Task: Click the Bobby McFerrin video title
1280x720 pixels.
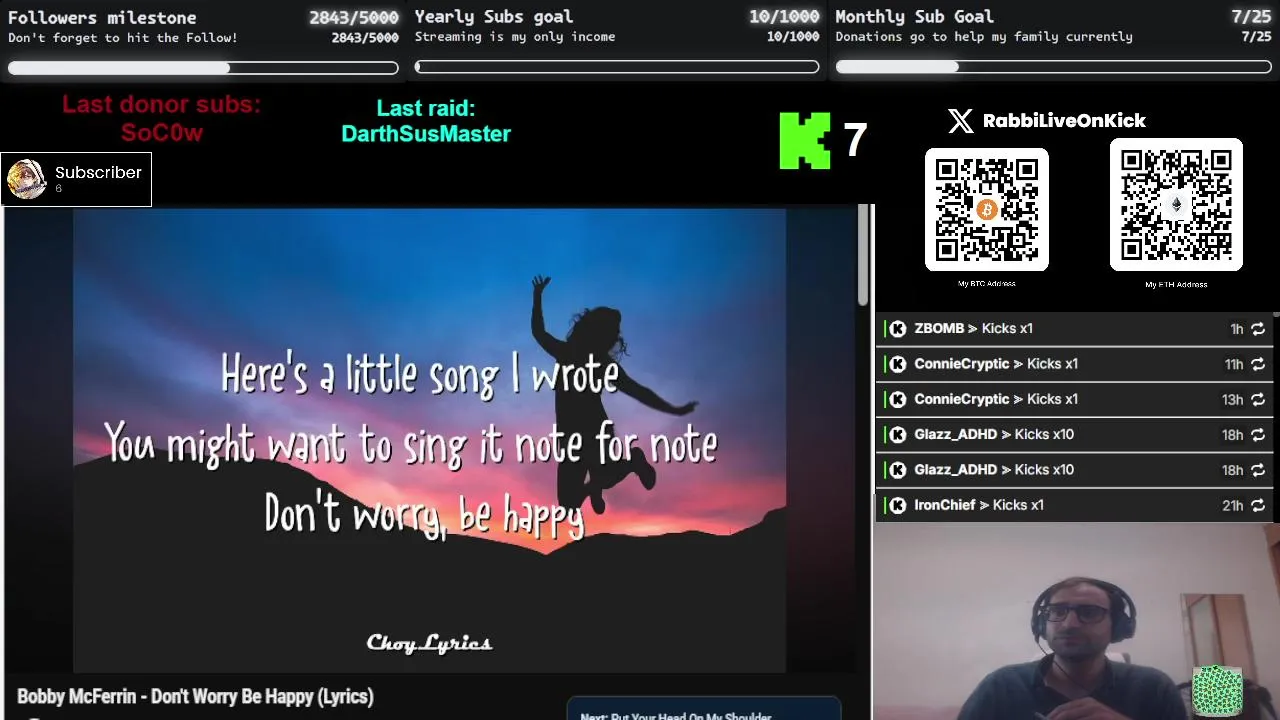Action: pyautogui.click(x=195, y=697)
